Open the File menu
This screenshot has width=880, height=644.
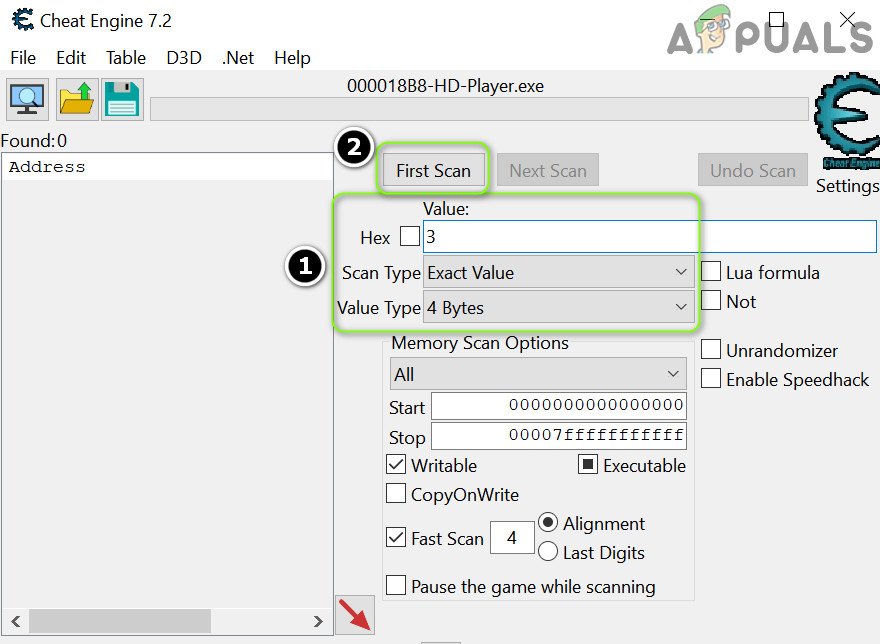coord(23,57)
